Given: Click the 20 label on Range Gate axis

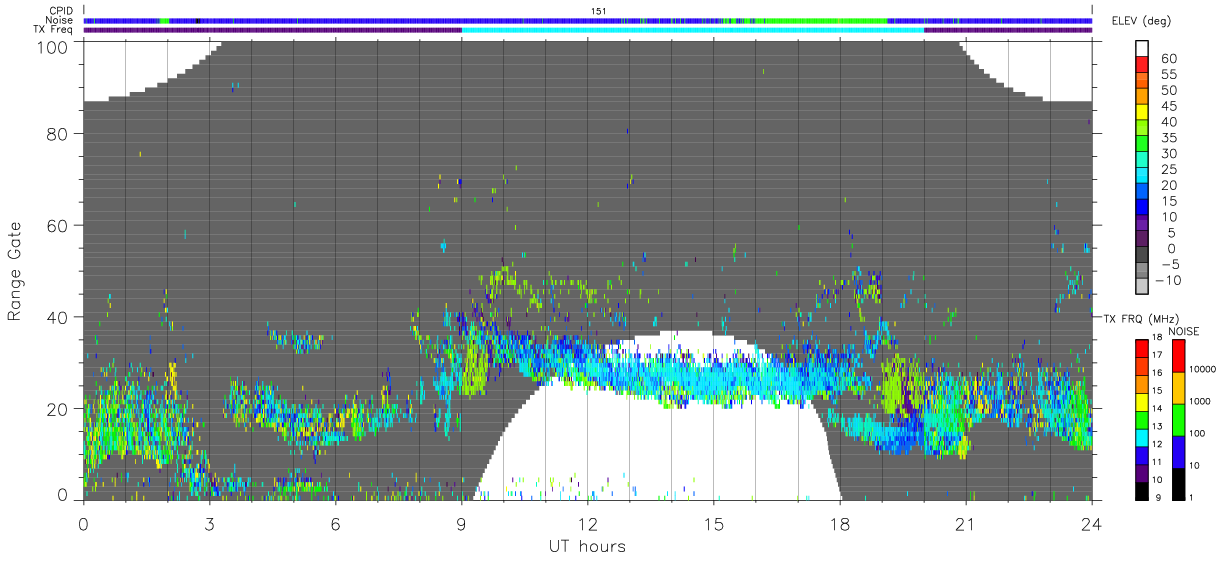Looking at the screenshot, I should click(x=57, y=408).
